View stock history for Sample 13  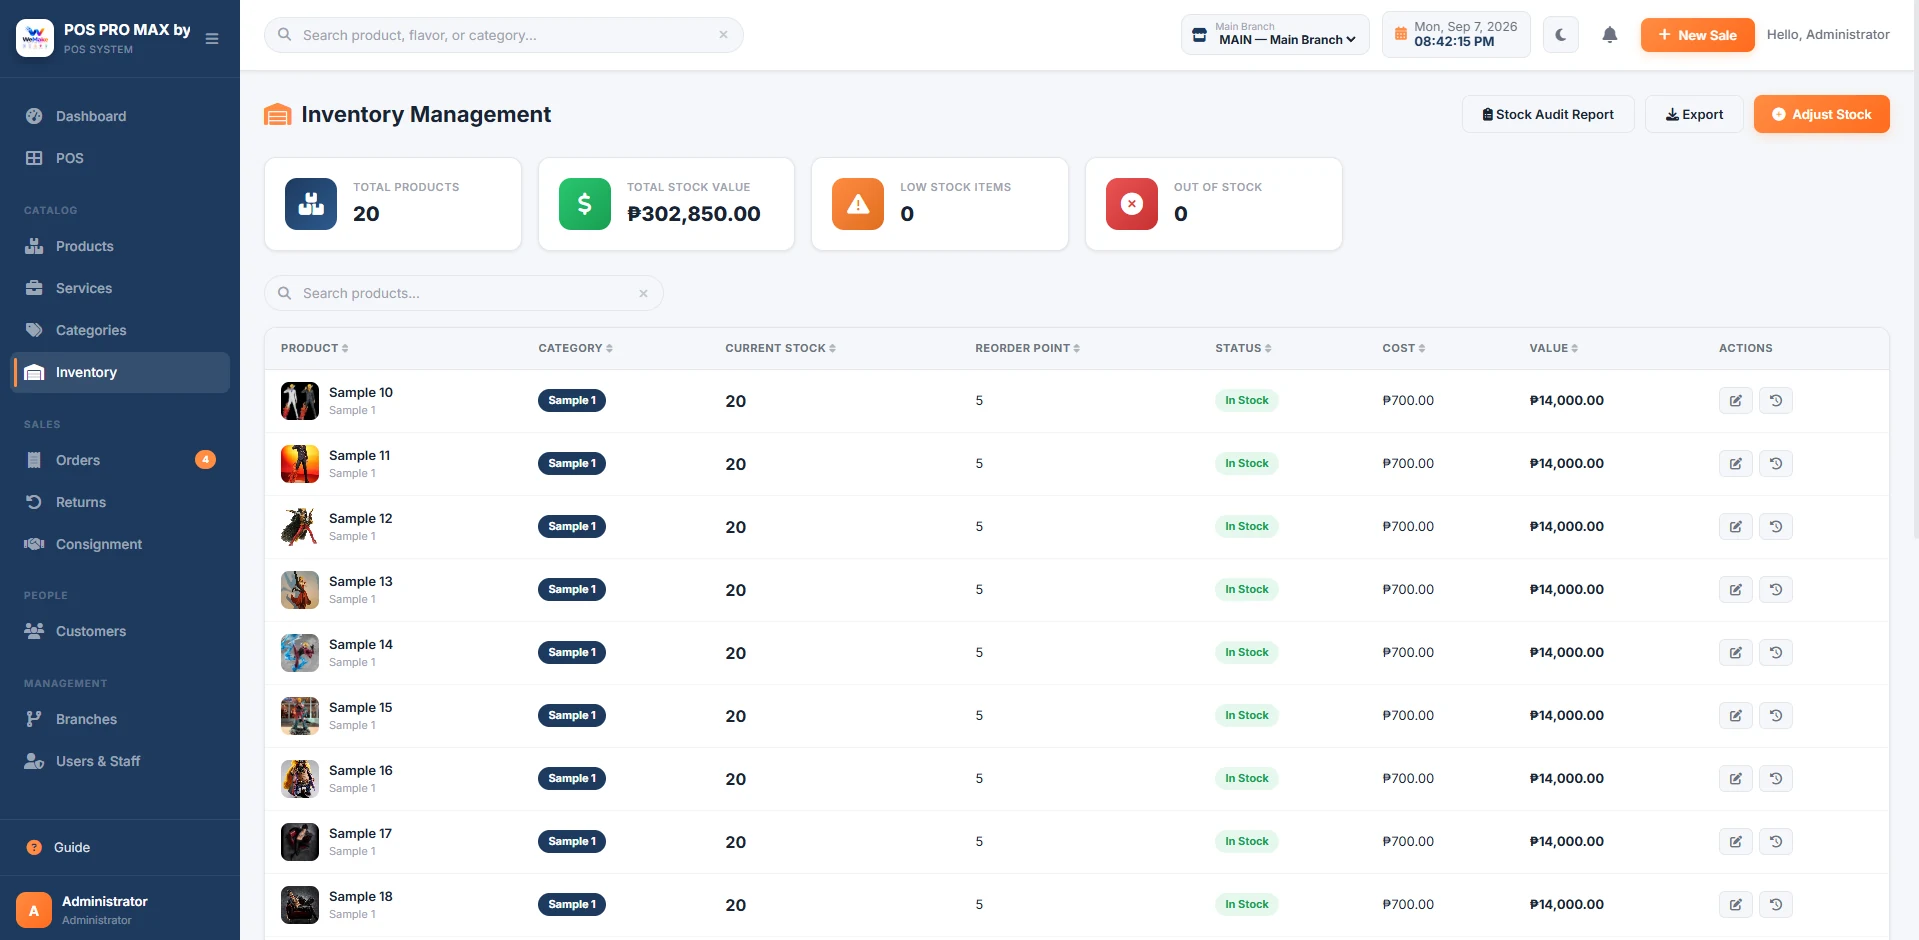1776,590
